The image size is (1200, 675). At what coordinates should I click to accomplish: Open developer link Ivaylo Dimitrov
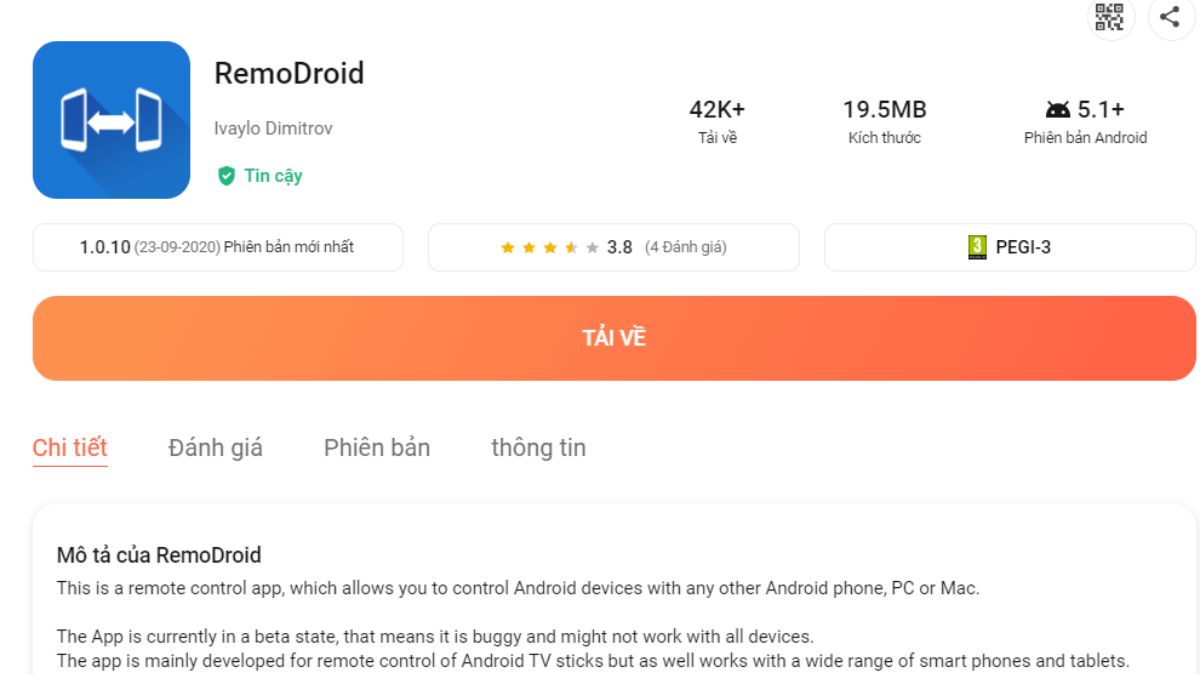275,128
